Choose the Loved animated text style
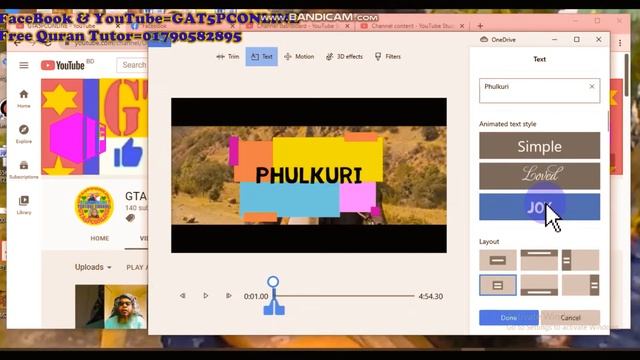This screenshot has width=640, height=360. pyautogui.click(x=540, y=176)
